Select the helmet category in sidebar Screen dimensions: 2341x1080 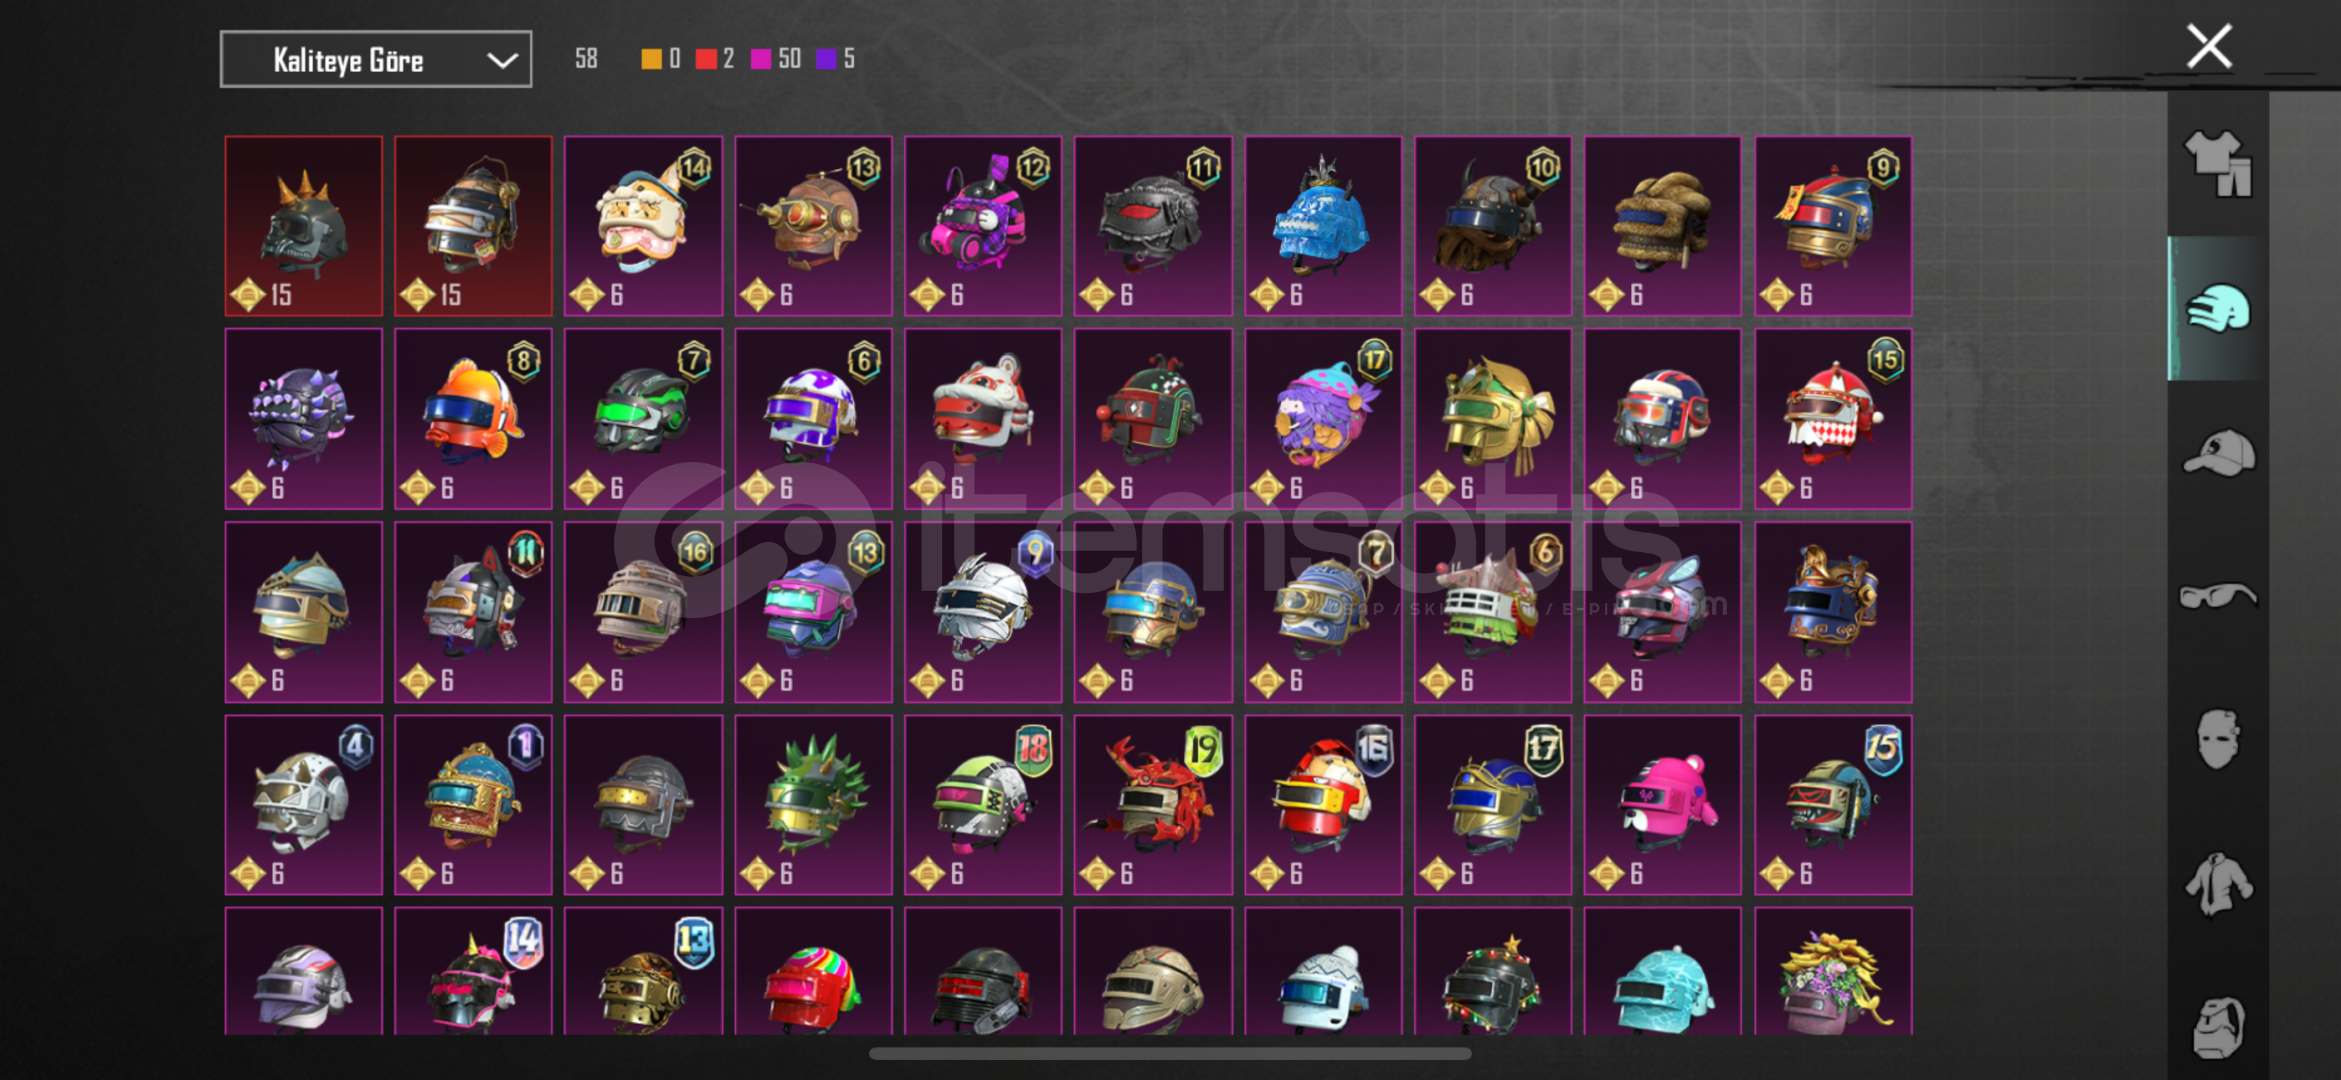pyautogui.click(x=2218, y=308)
